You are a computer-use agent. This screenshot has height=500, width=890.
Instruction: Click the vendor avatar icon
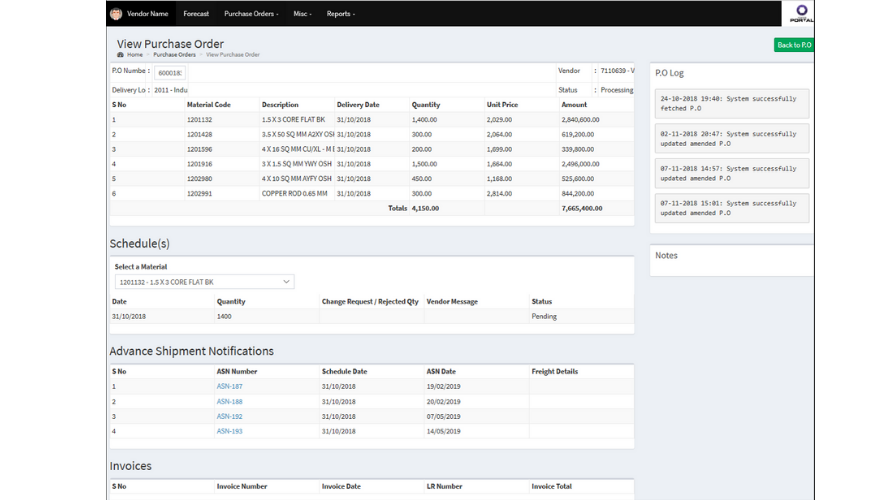click(116, 14)
